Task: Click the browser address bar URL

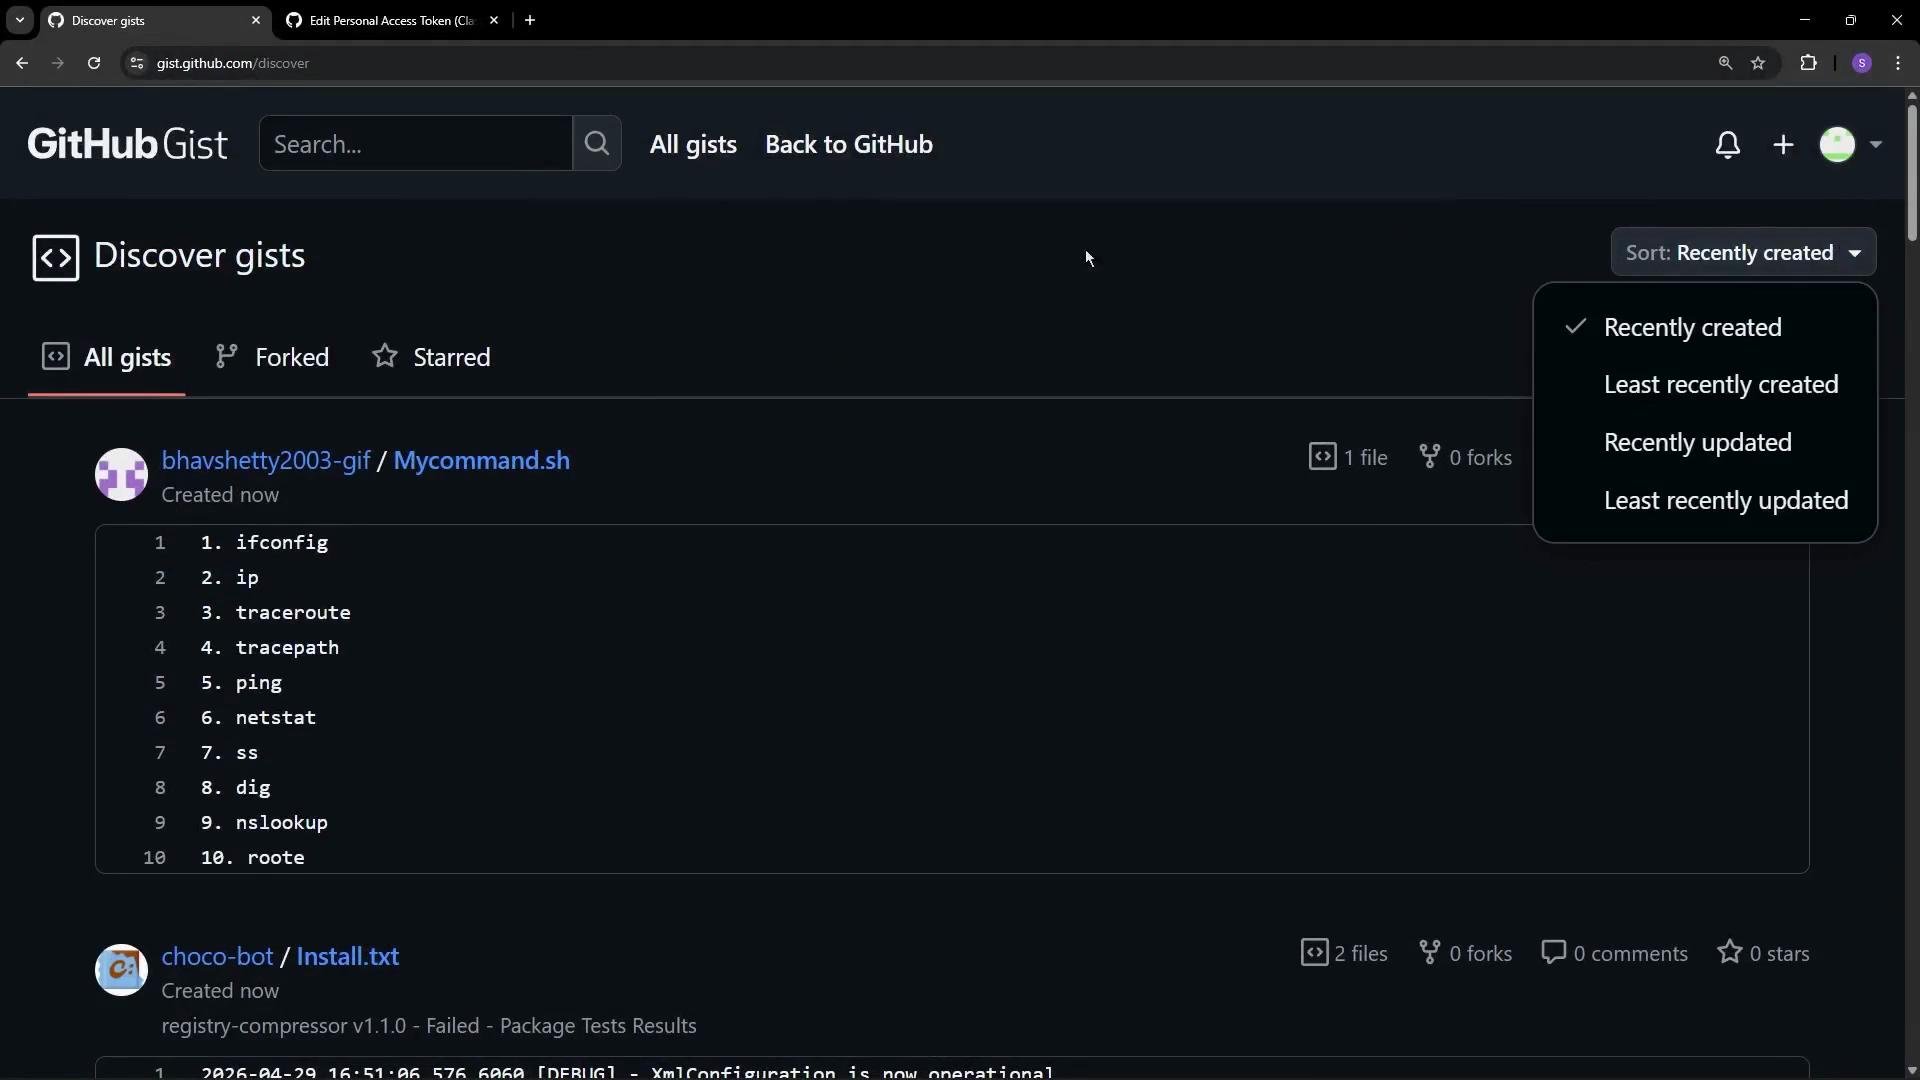Action: click(233, 63)
